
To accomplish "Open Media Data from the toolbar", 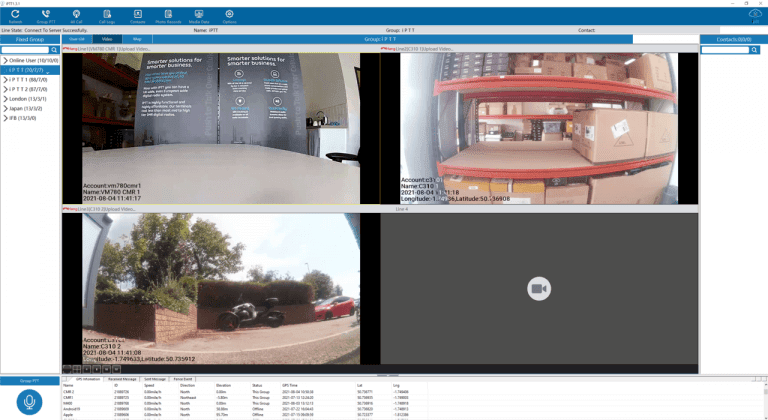I will point(199,16).
